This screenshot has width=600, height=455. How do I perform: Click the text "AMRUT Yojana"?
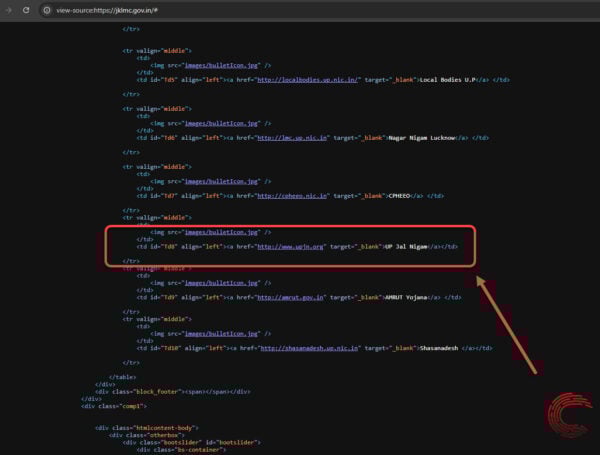click(x=406, y=297)
